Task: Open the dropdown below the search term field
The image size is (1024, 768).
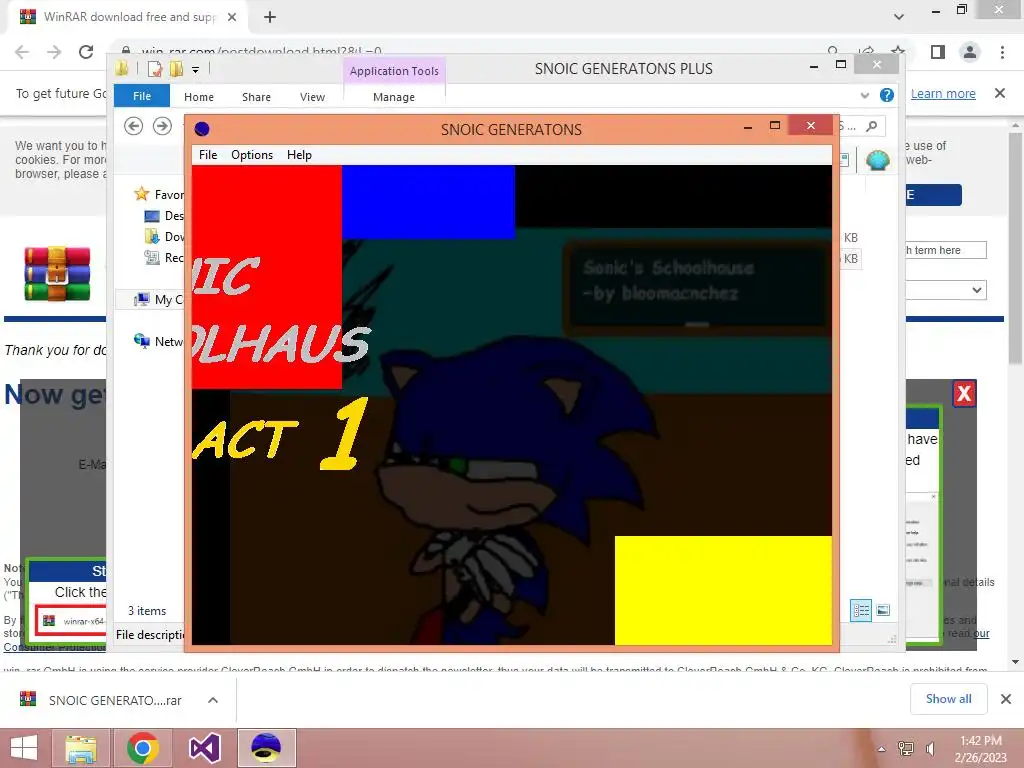Action: click(x=946, y=290)
